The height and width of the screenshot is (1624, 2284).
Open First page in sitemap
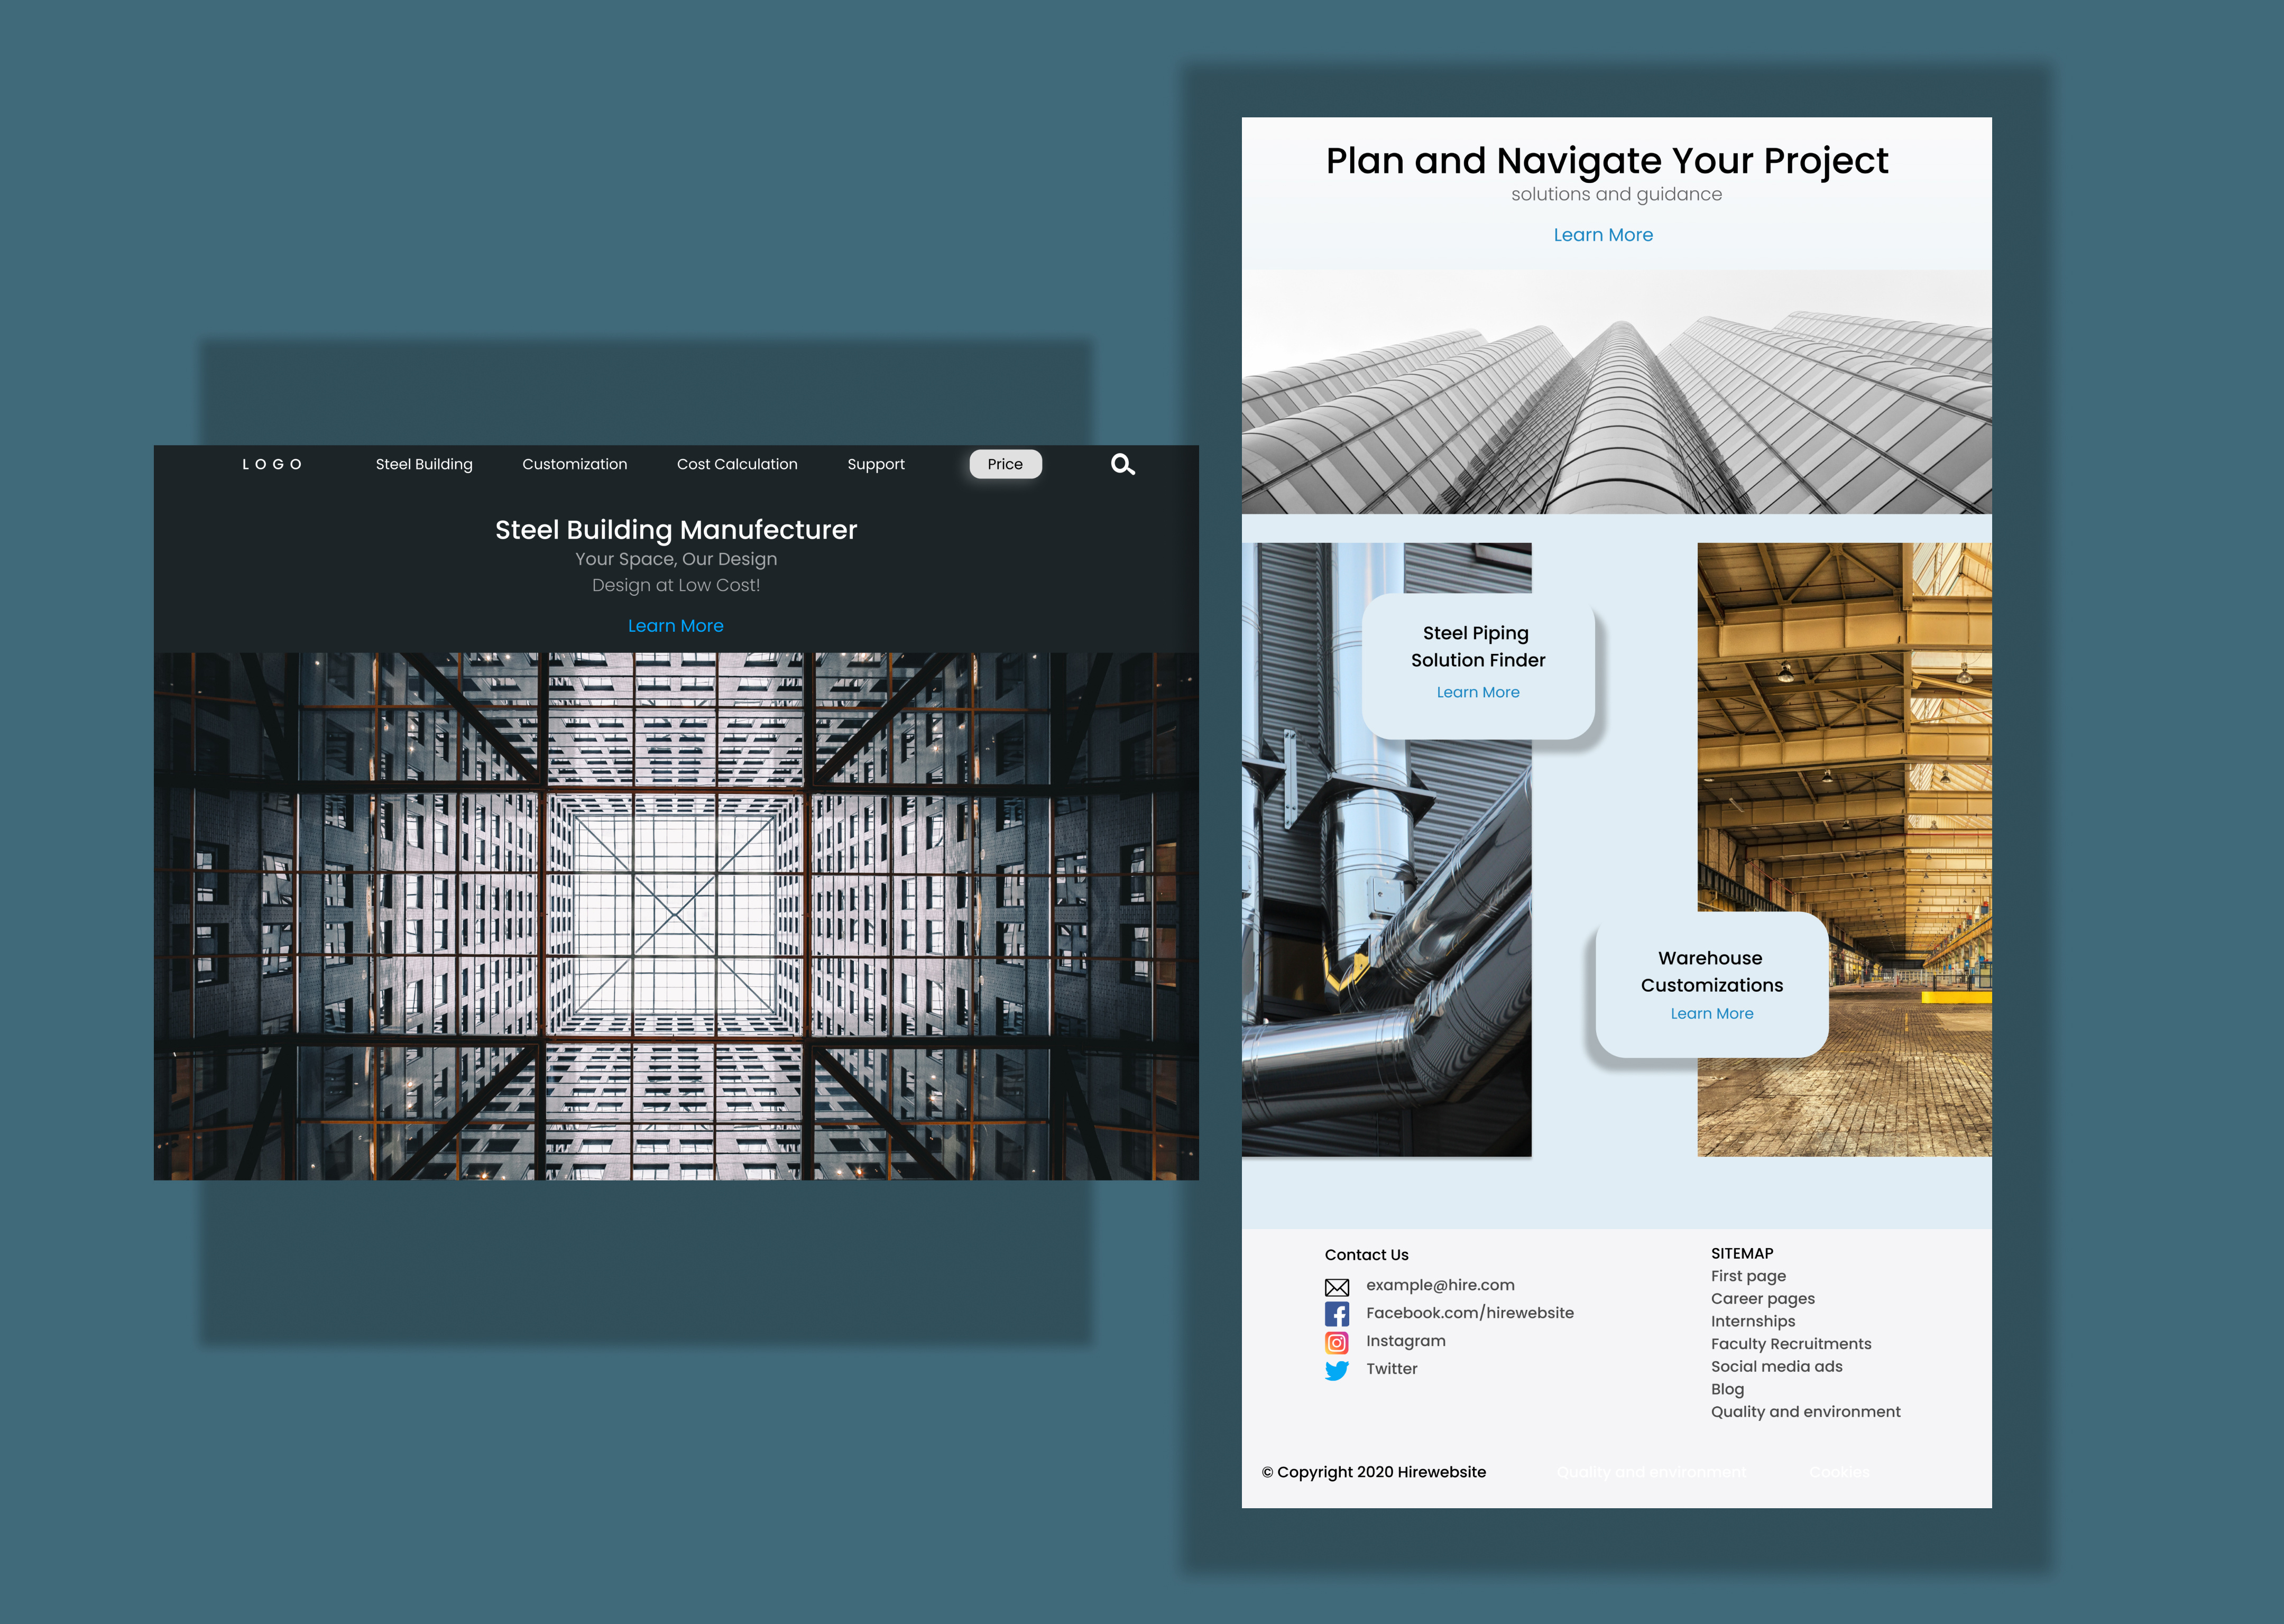pyautogui.click(x=1748, y=1276)
